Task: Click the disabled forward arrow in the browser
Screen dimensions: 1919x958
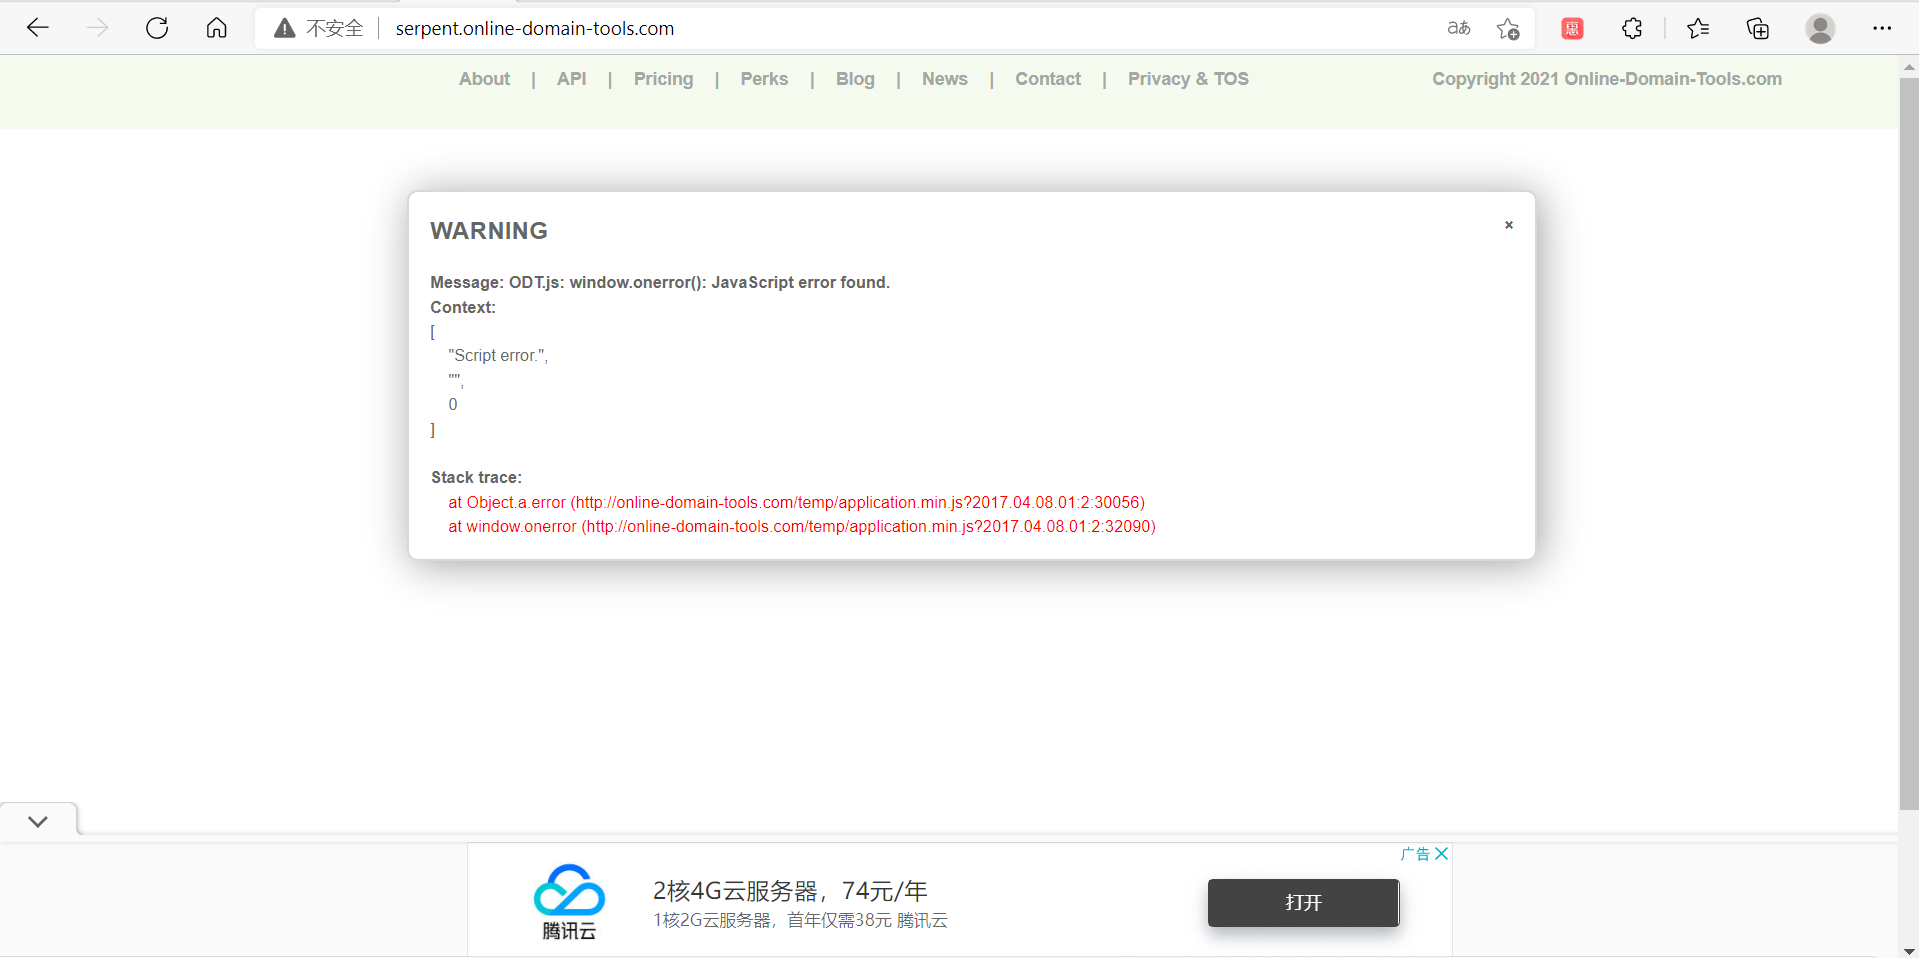Action: click(97, 28)
